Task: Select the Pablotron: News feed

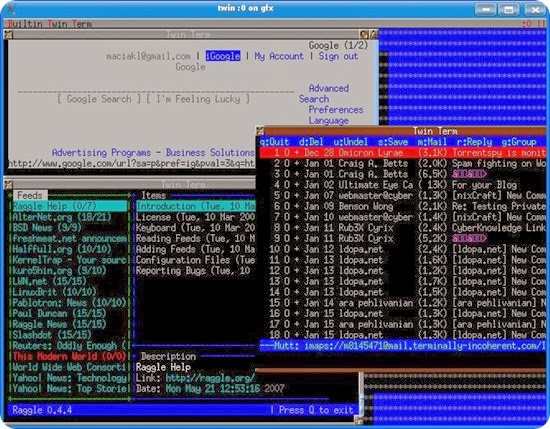Action: pos(70,303)
